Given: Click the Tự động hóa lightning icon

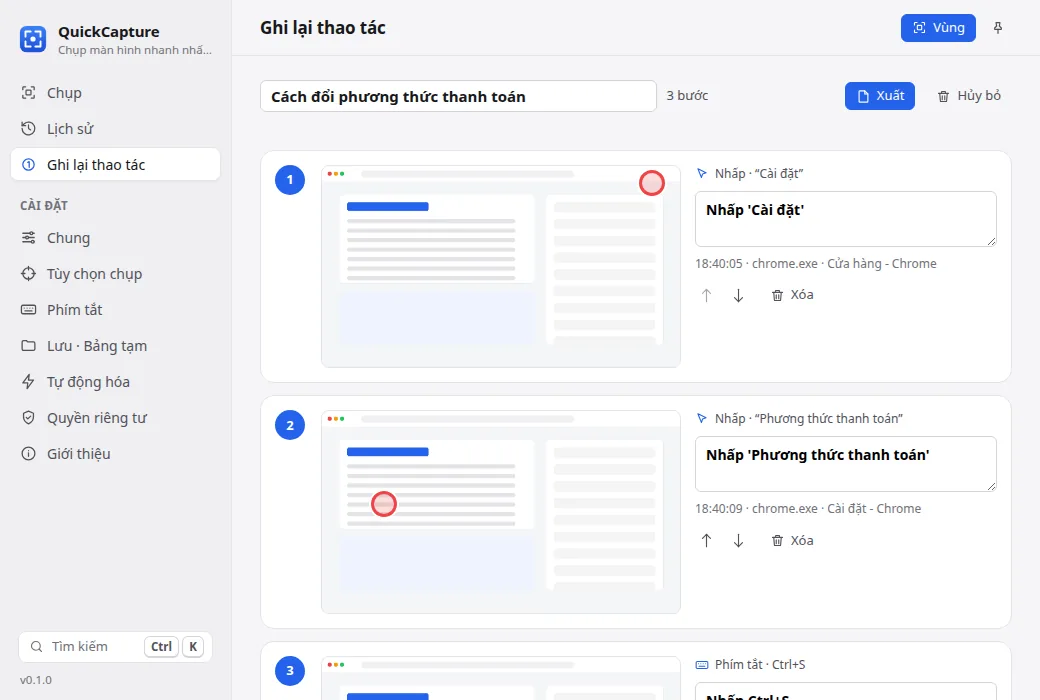Looking at the screenshot, I should (28, 382).
